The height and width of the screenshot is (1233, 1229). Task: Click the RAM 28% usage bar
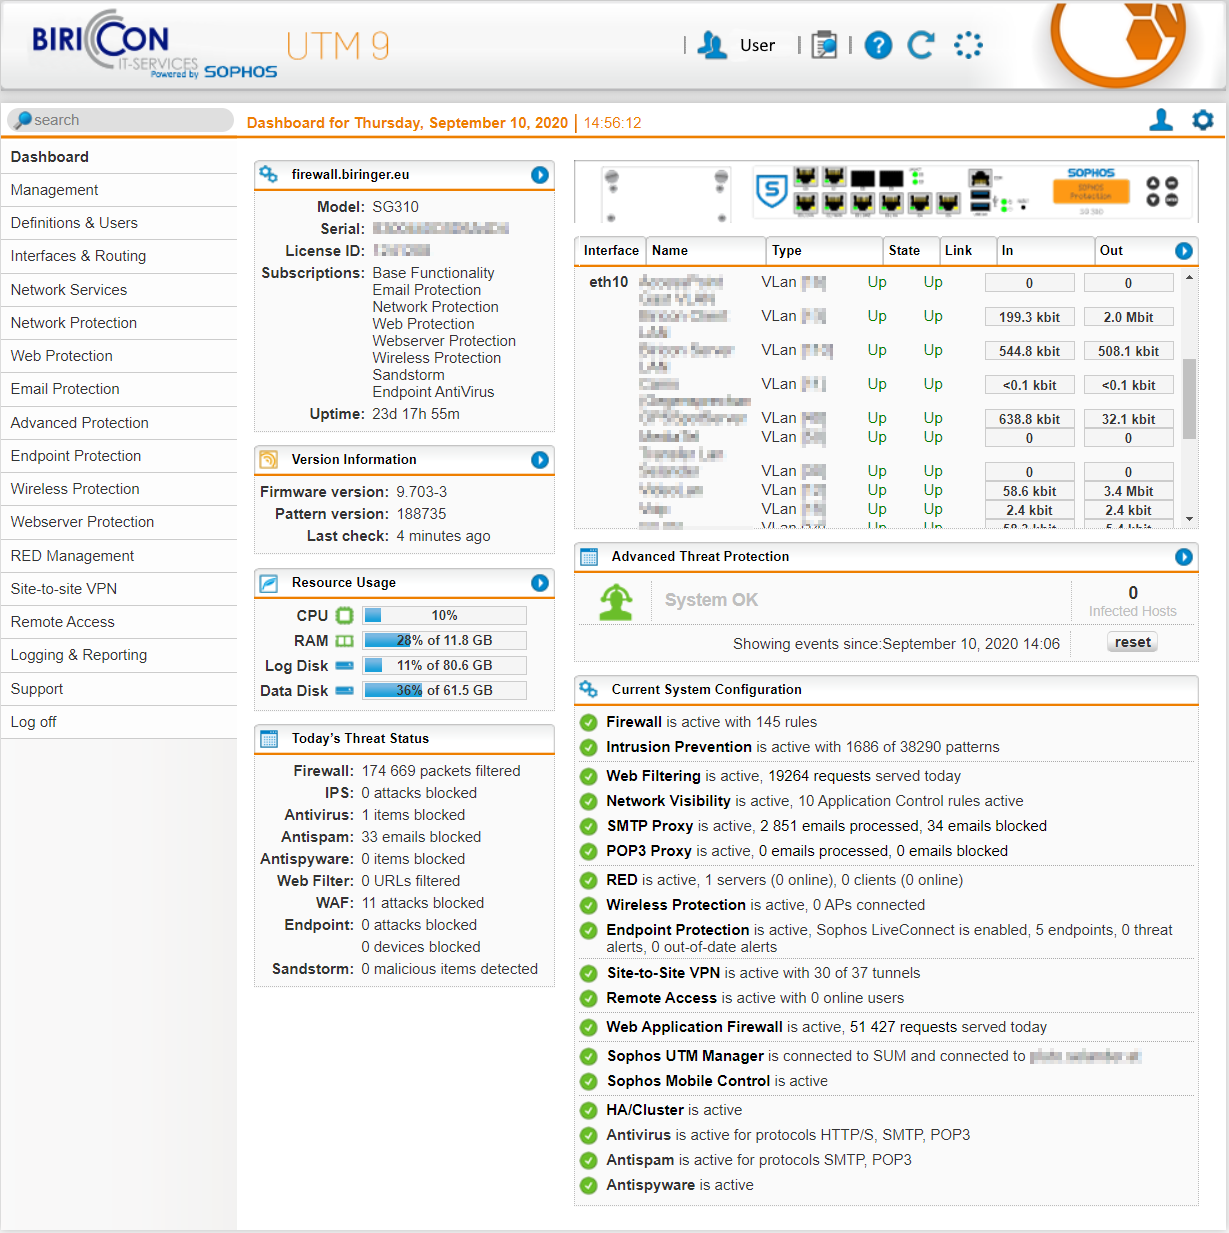pos(444,640)
